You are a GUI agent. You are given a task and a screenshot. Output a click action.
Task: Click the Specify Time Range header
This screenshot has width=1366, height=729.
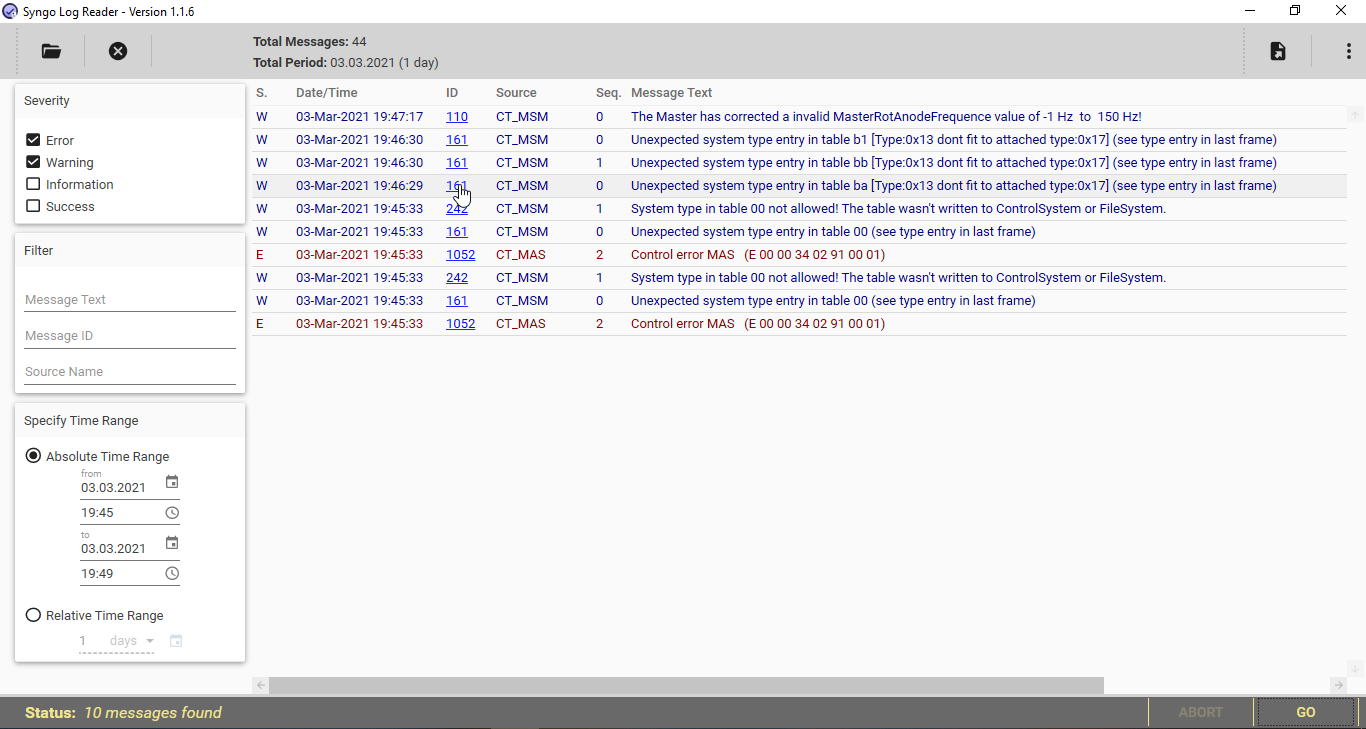tap(130, 421)
